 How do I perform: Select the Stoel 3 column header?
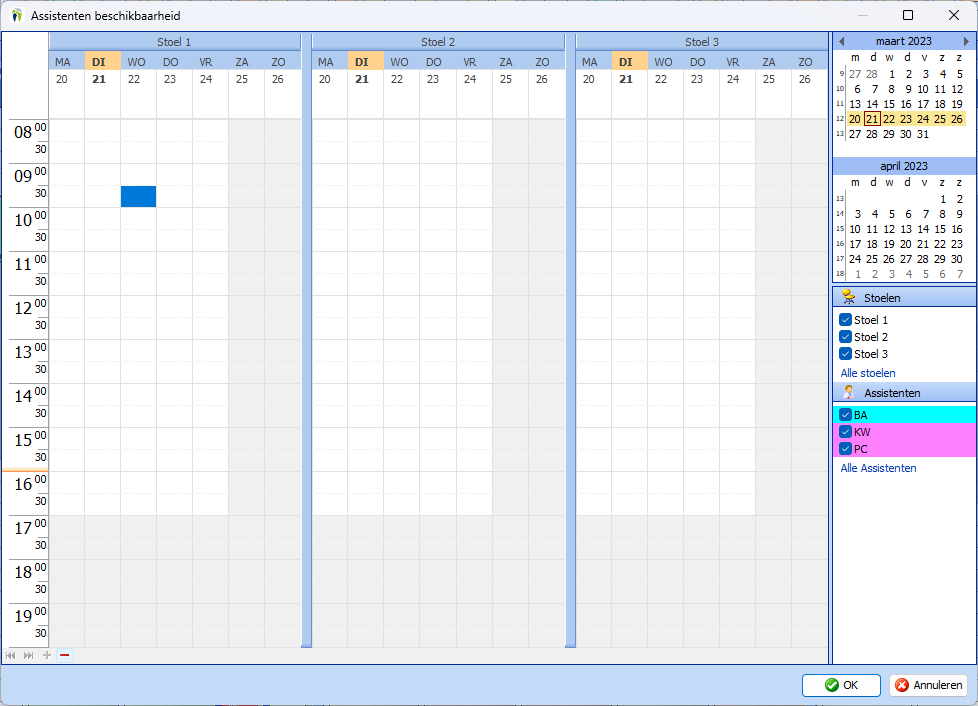[x=701, y=42]
